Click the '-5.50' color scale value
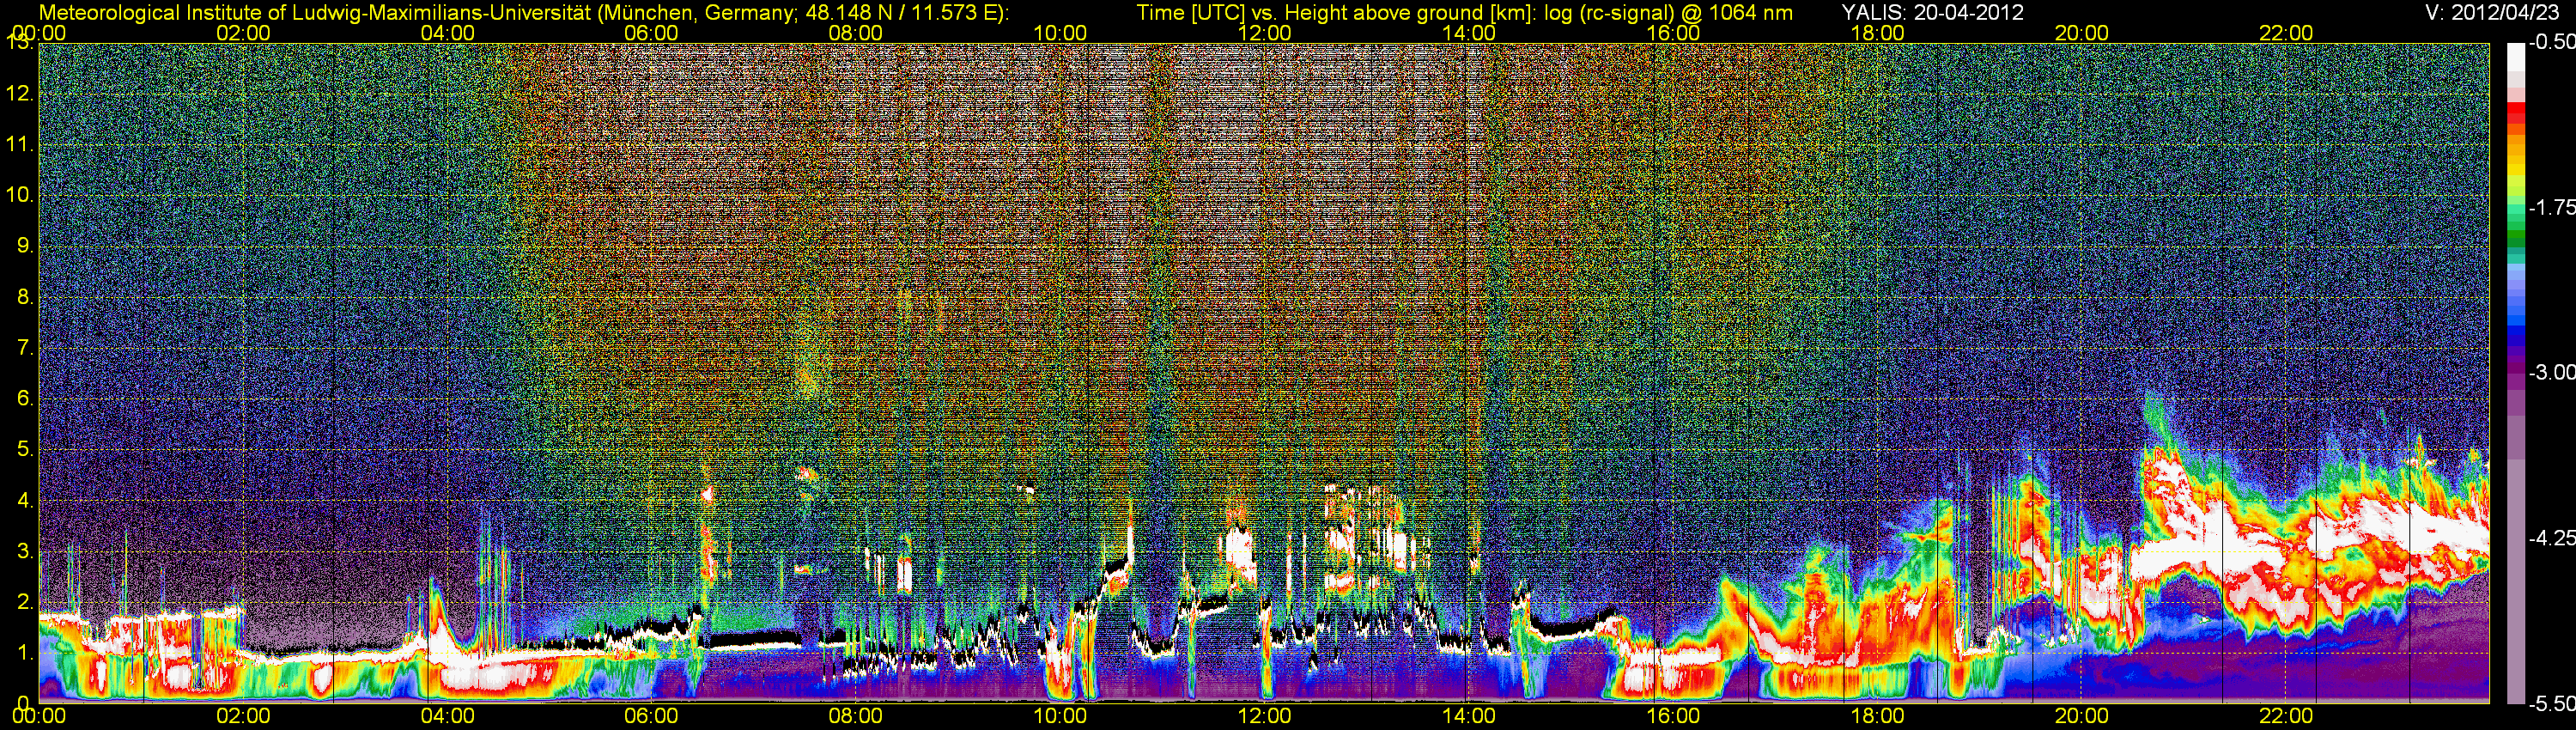 pyautogui.click(x=2552, y=703)
